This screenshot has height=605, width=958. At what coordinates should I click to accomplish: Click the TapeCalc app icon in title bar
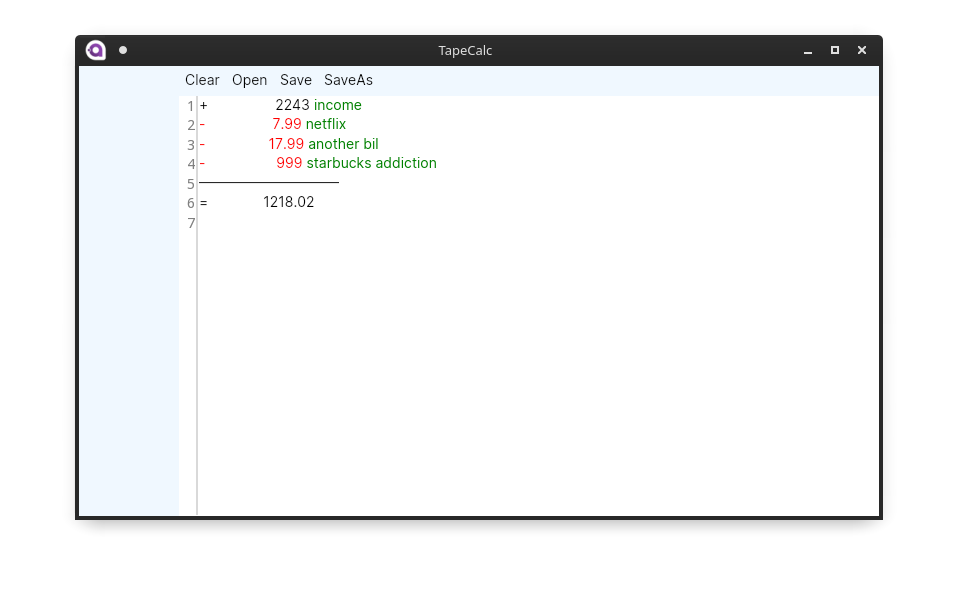click(95, 50)
